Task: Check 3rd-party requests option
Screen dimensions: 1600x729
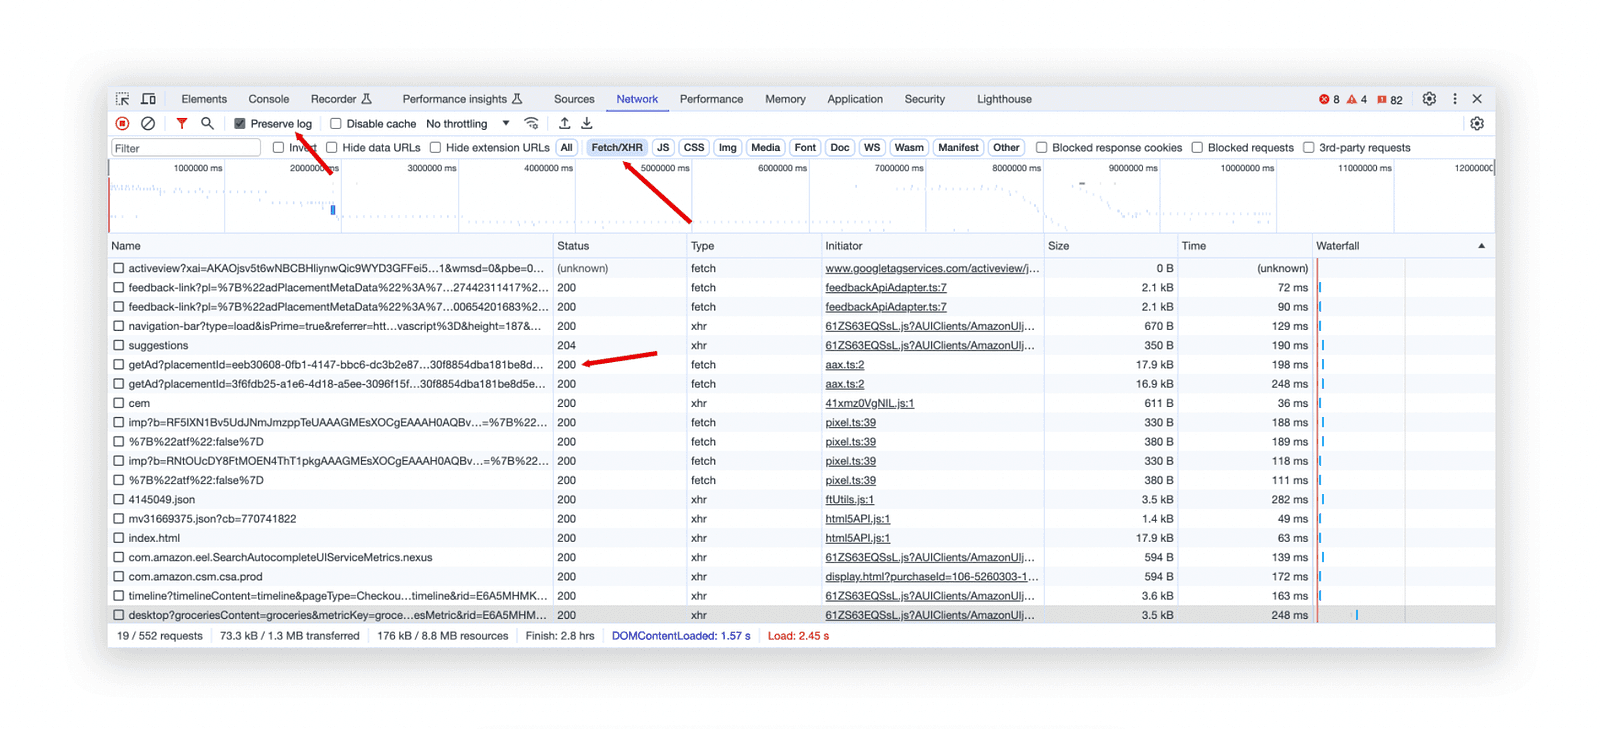Action: (x=1309, y=148)
